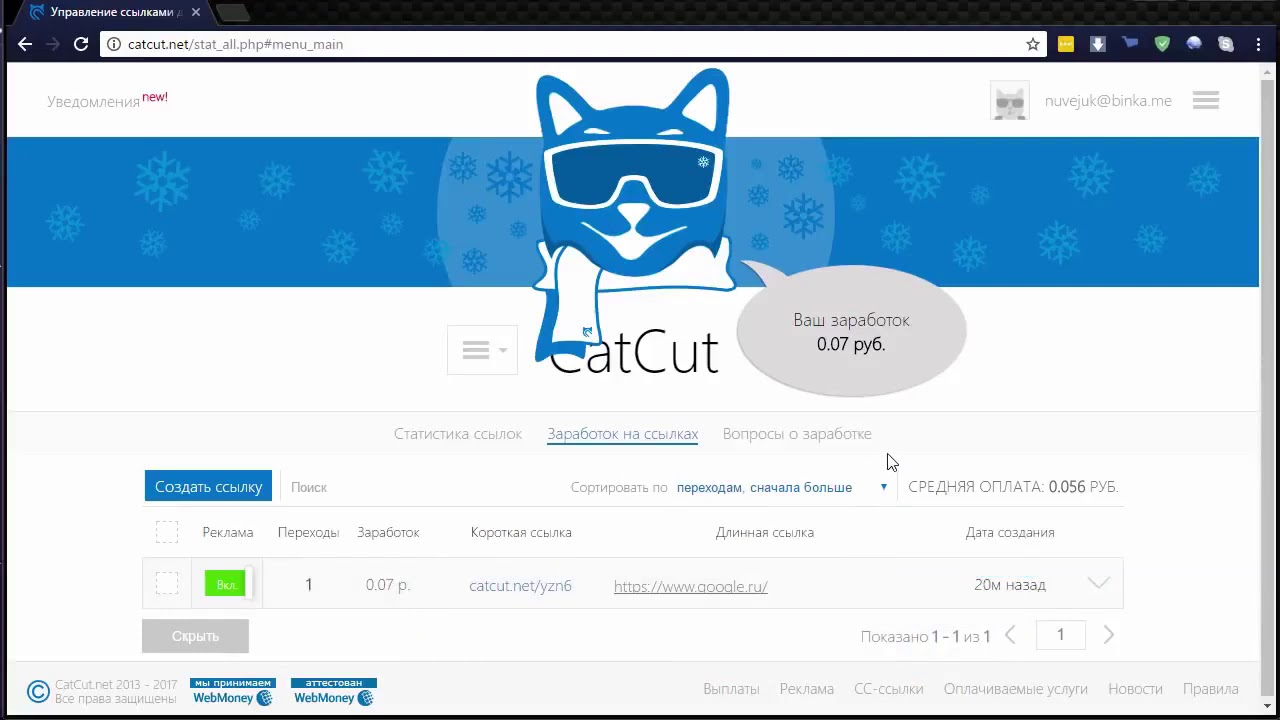
Task: Open green shield extension icon
Action: [x=1162, y=44]
